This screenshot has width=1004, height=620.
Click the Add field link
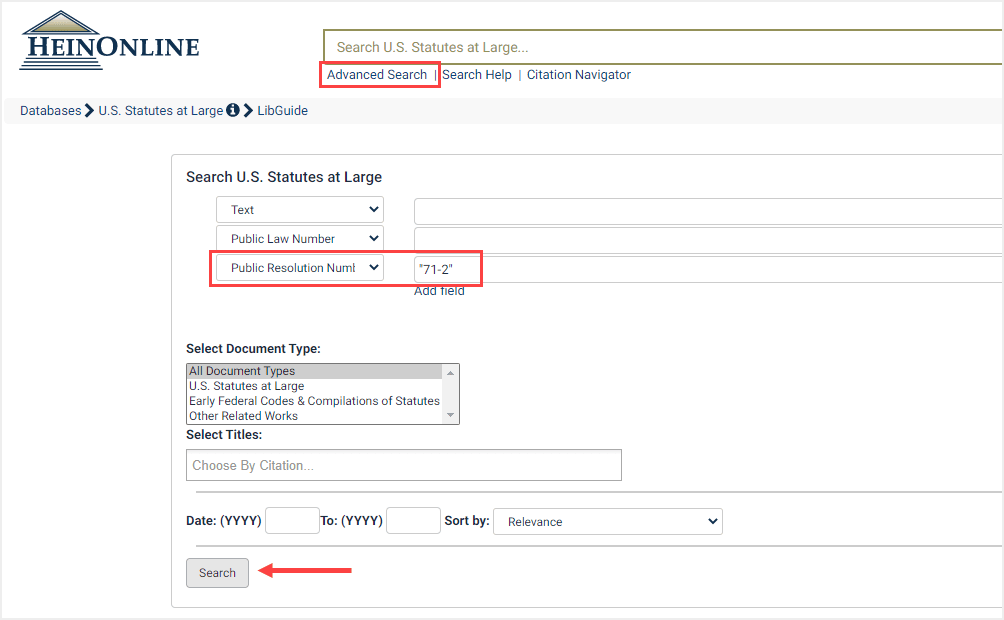[x=439, y=291]
